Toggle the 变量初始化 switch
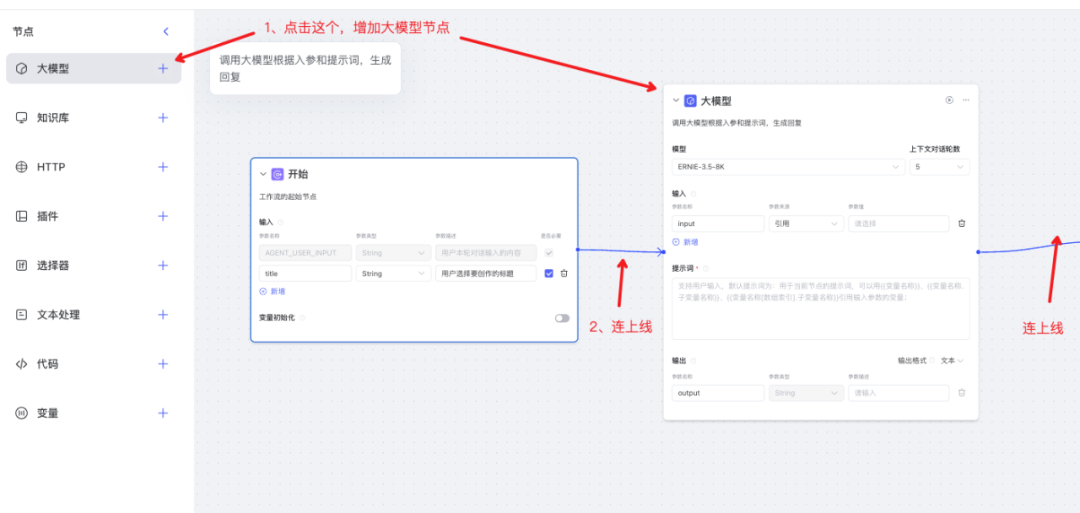Image resolution: width=1080 pixels, height=513 pixels. pyautogui.click(x=562, y=318)
